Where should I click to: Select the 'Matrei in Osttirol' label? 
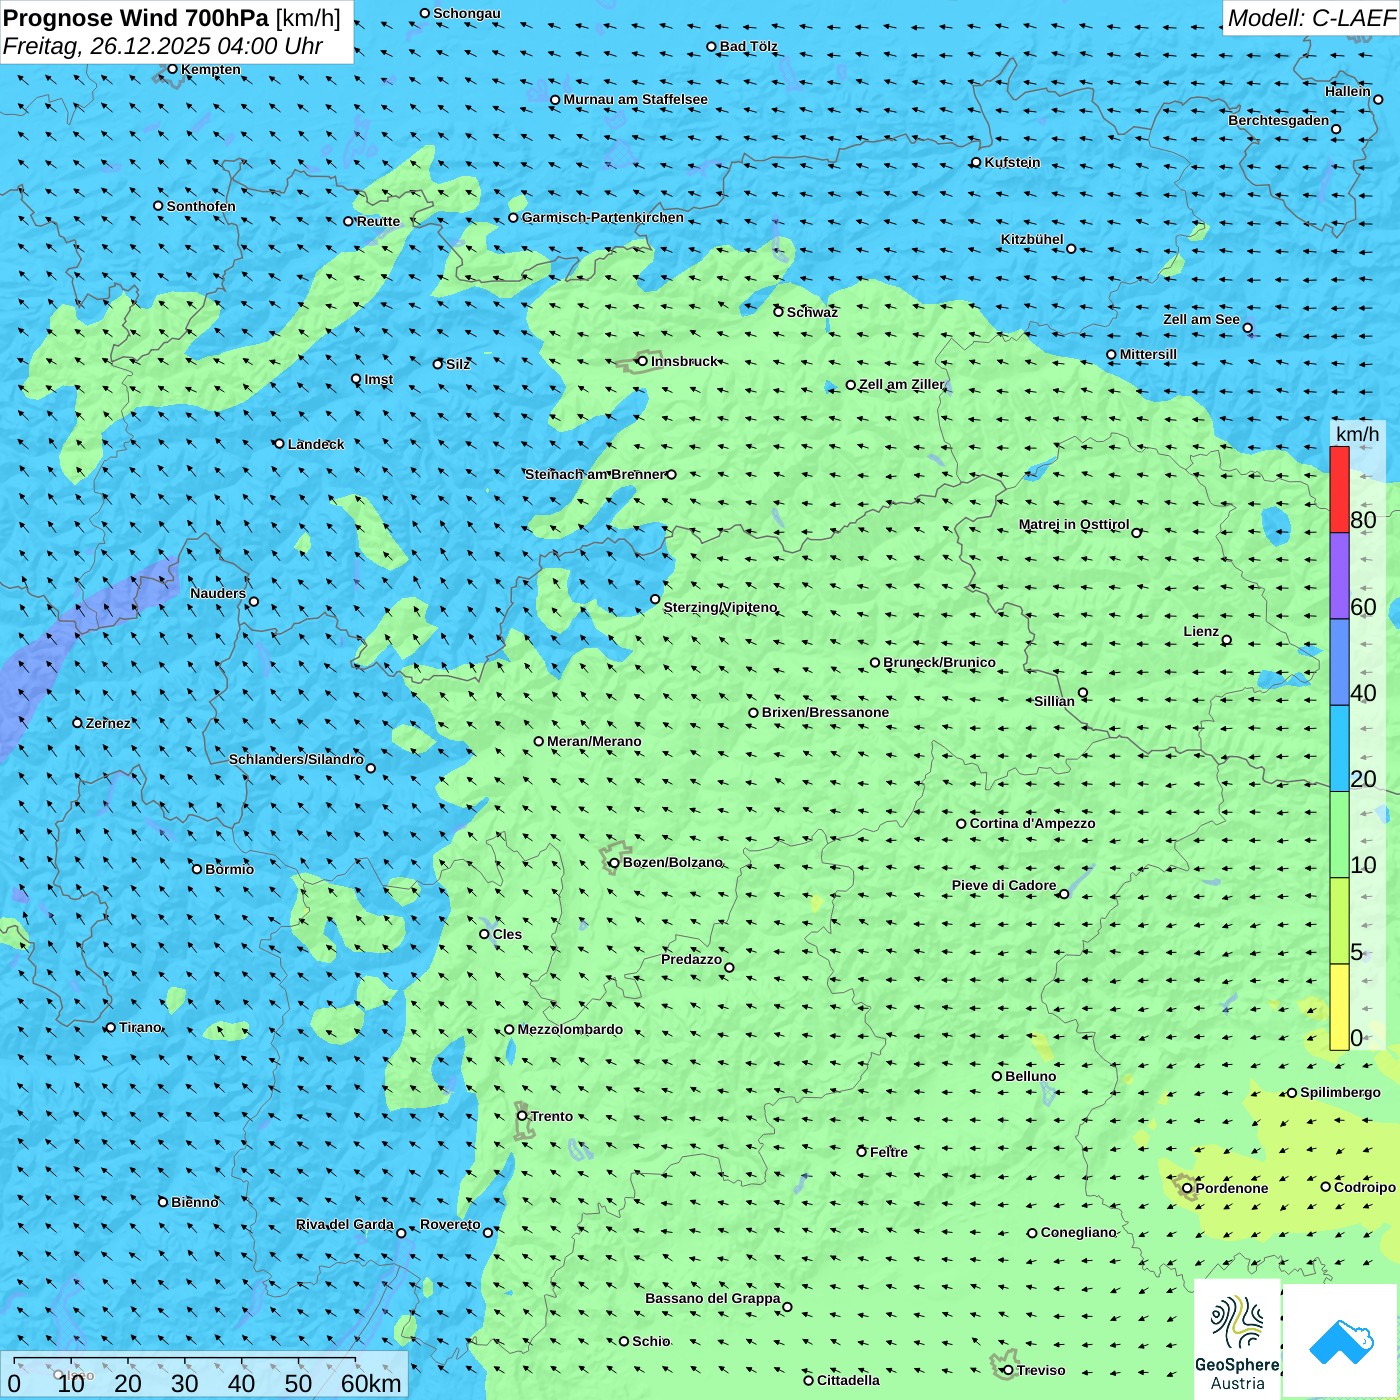[x=1074, y=524]
